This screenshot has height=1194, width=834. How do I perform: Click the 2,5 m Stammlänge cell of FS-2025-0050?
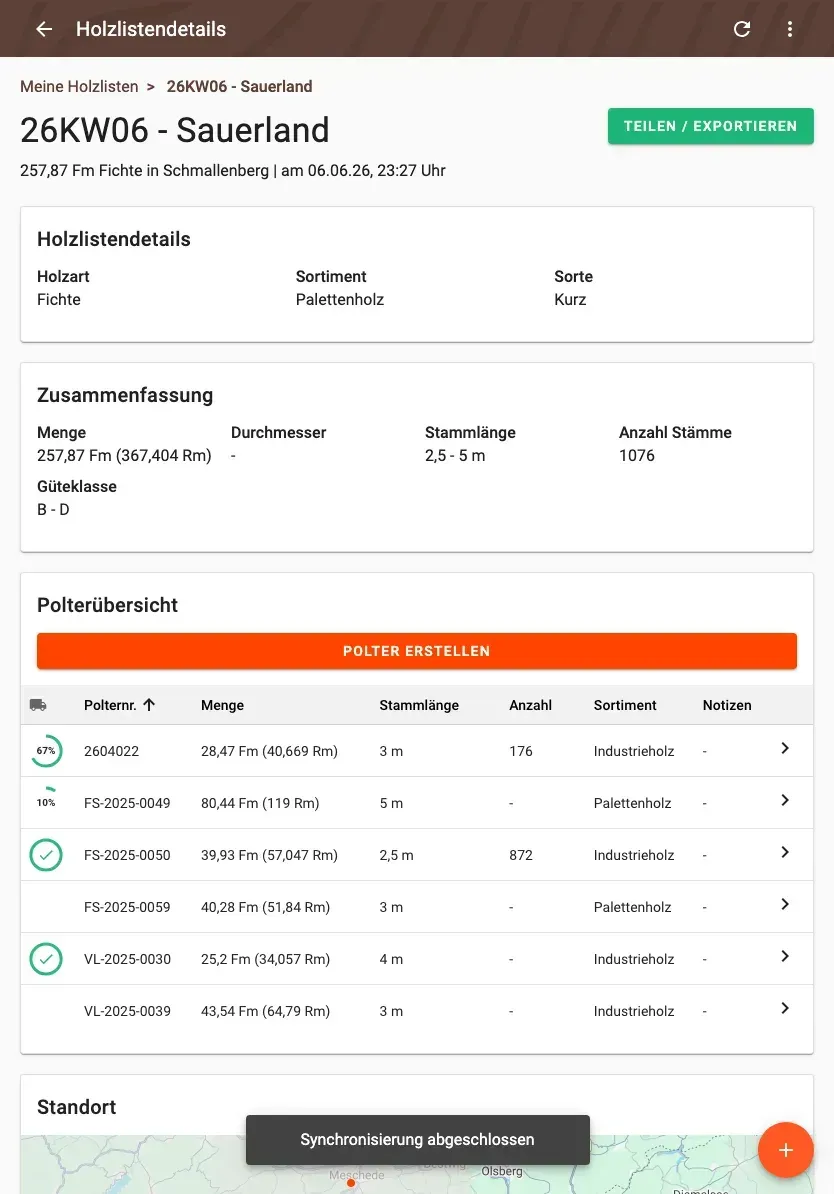click(x=396, y=855)
